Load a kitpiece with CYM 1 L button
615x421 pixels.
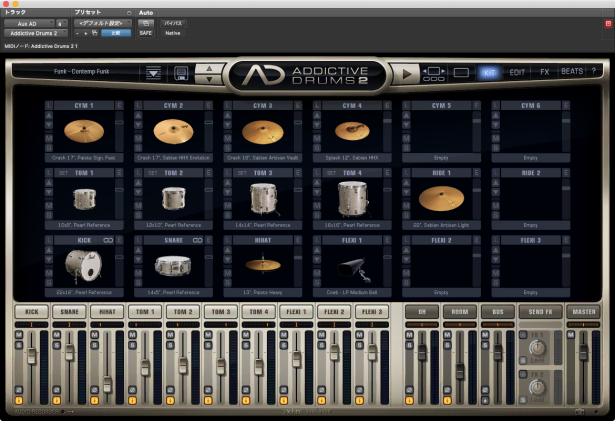click(49, 105)
